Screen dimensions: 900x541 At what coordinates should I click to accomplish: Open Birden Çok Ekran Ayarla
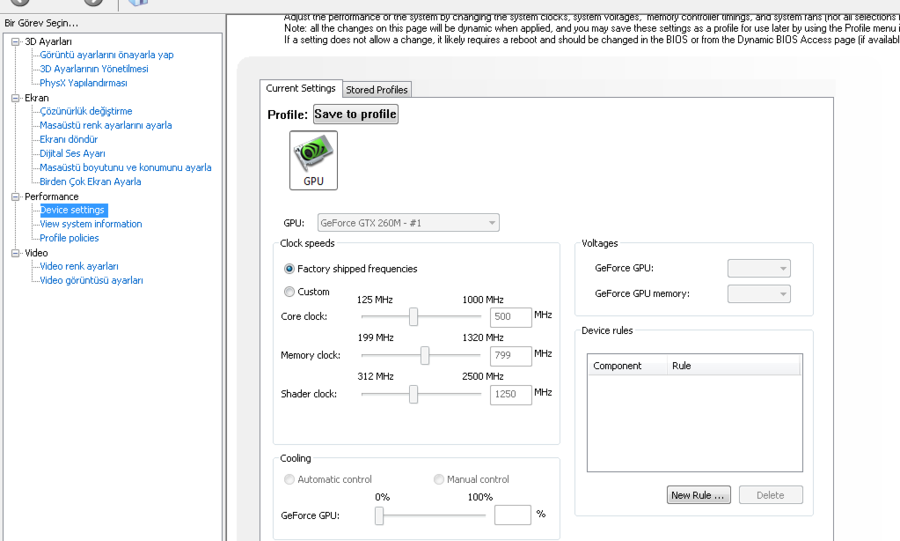tap(90, 181)
